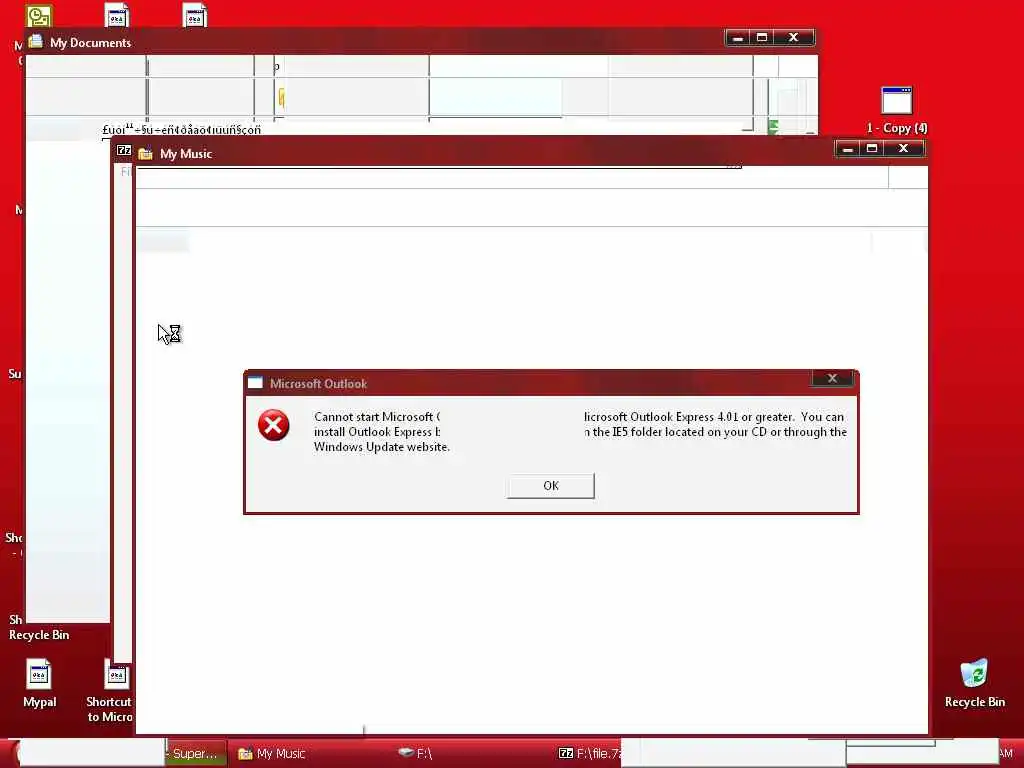Open the Mypal desktop shortcut
The height and width of the screenshot is (768, 1024).
pyautogui.click(x=39, y=683)
